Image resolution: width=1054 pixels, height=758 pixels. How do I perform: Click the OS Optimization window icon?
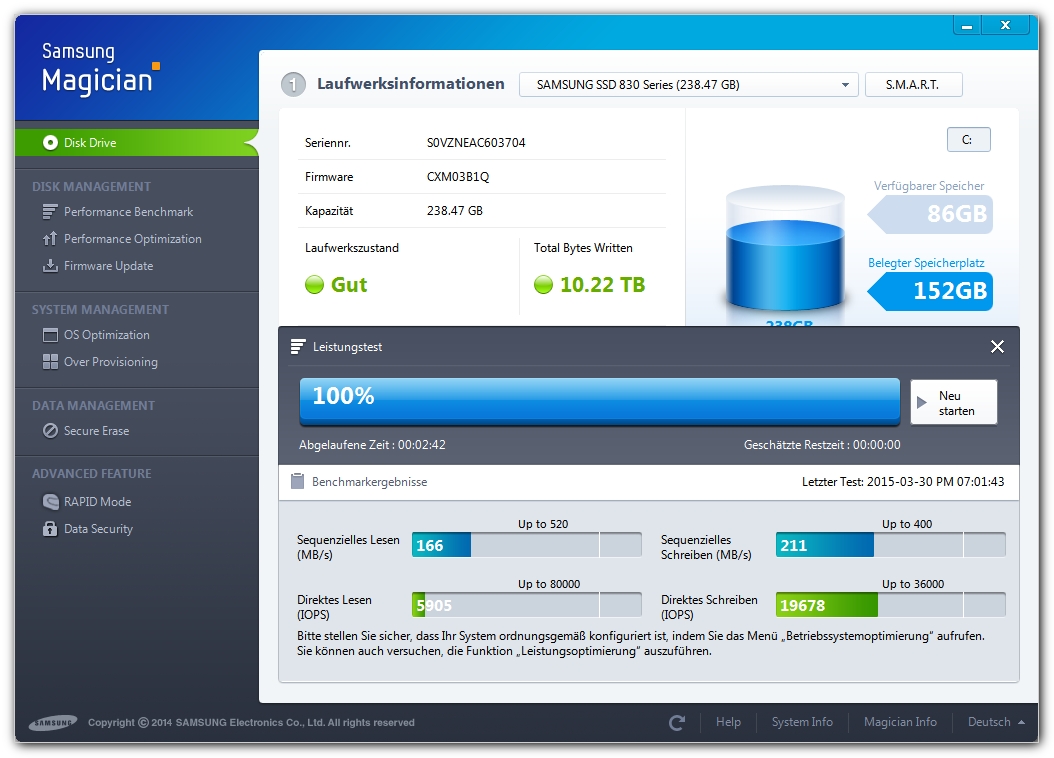click(x=50, y=335)
